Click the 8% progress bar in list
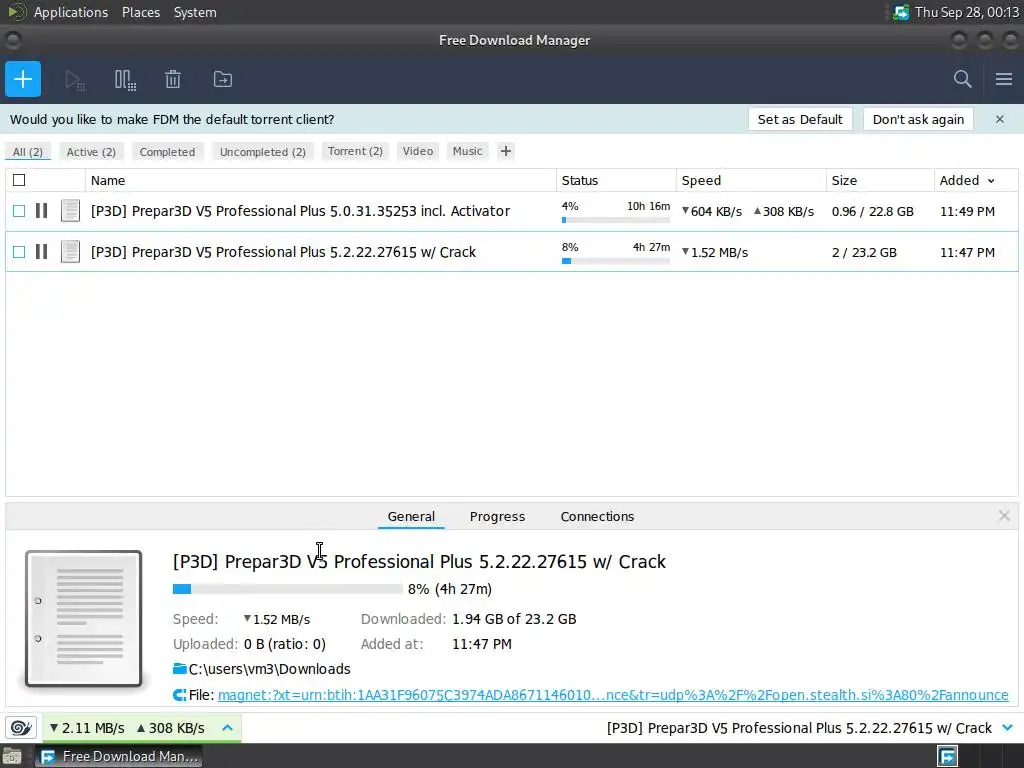This screenshot has height=768, width=1024. (x=616, y=261)
